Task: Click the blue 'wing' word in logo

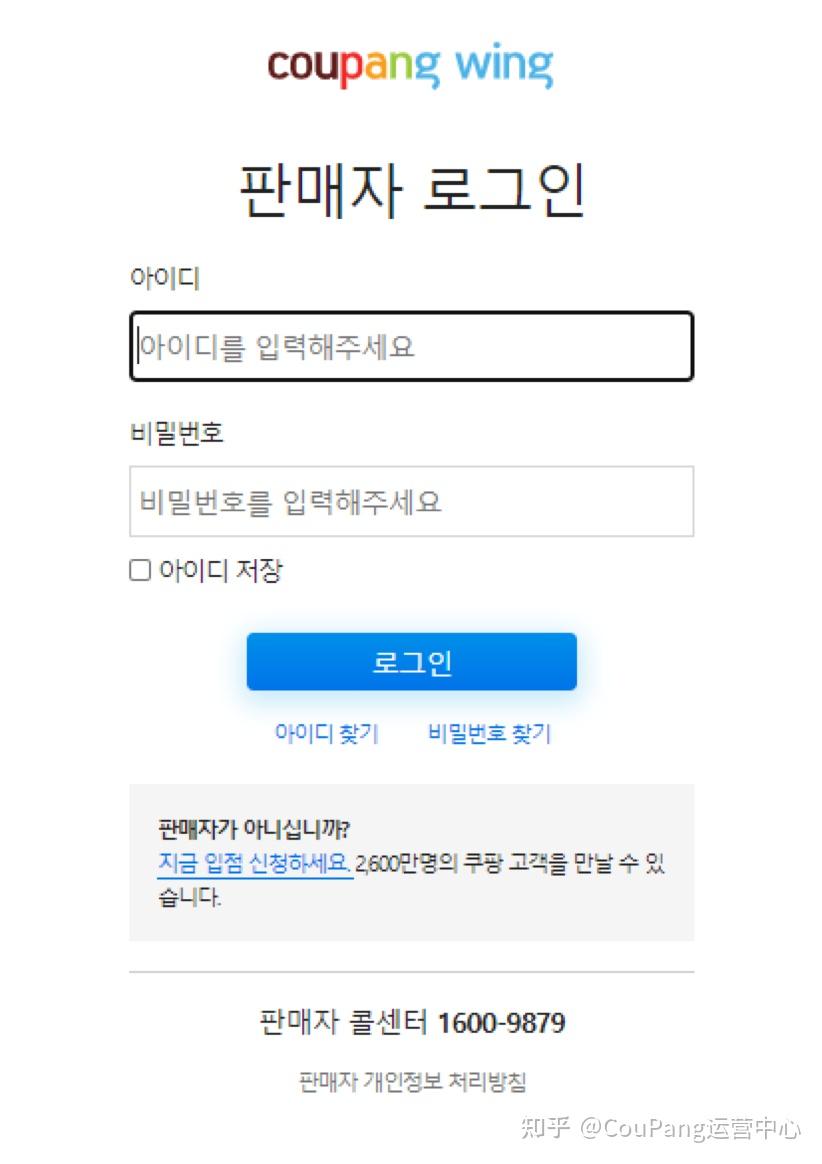Action: (504, 65)
